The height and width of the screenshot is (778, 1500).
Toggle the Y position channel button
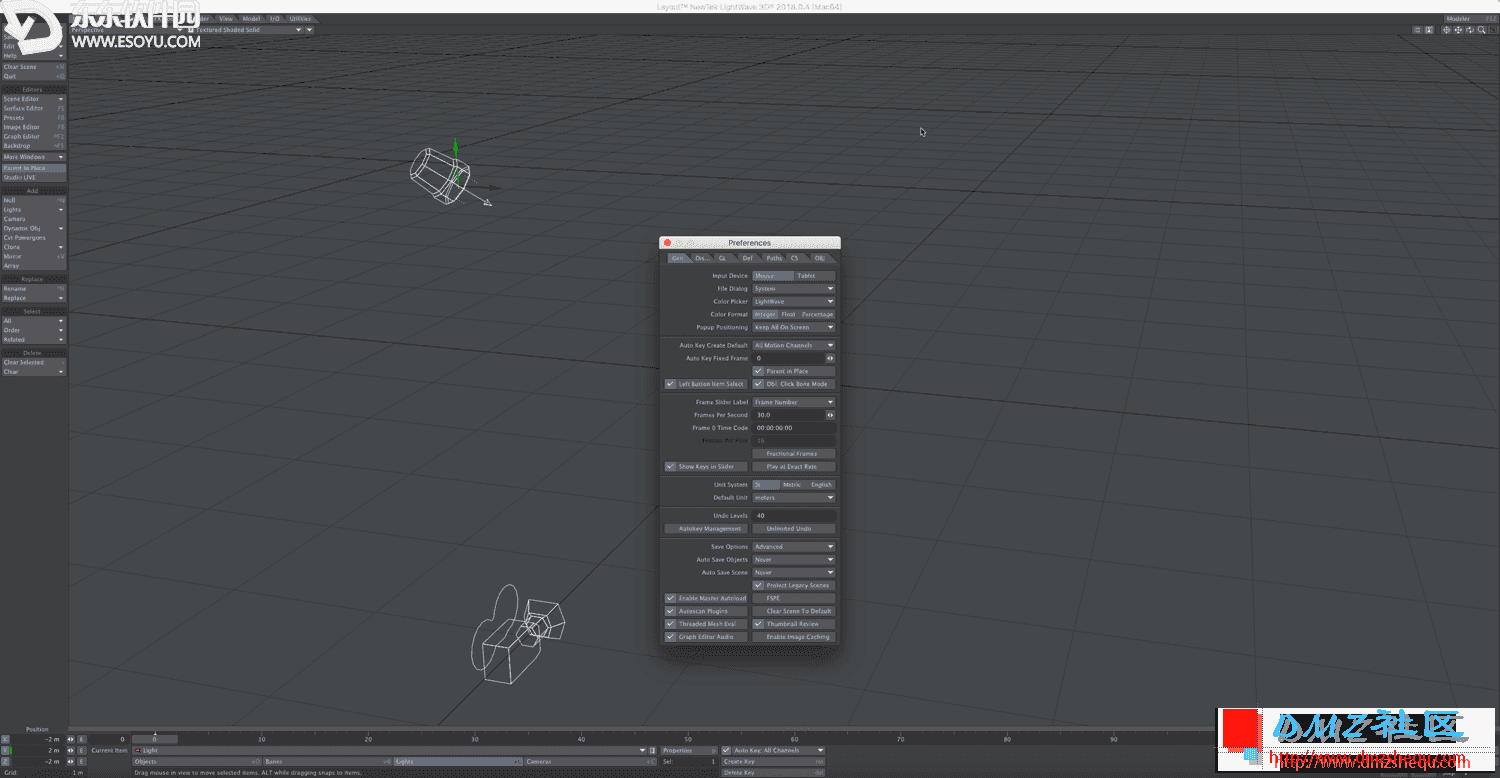pyautogui.click(x=5, y=750)
